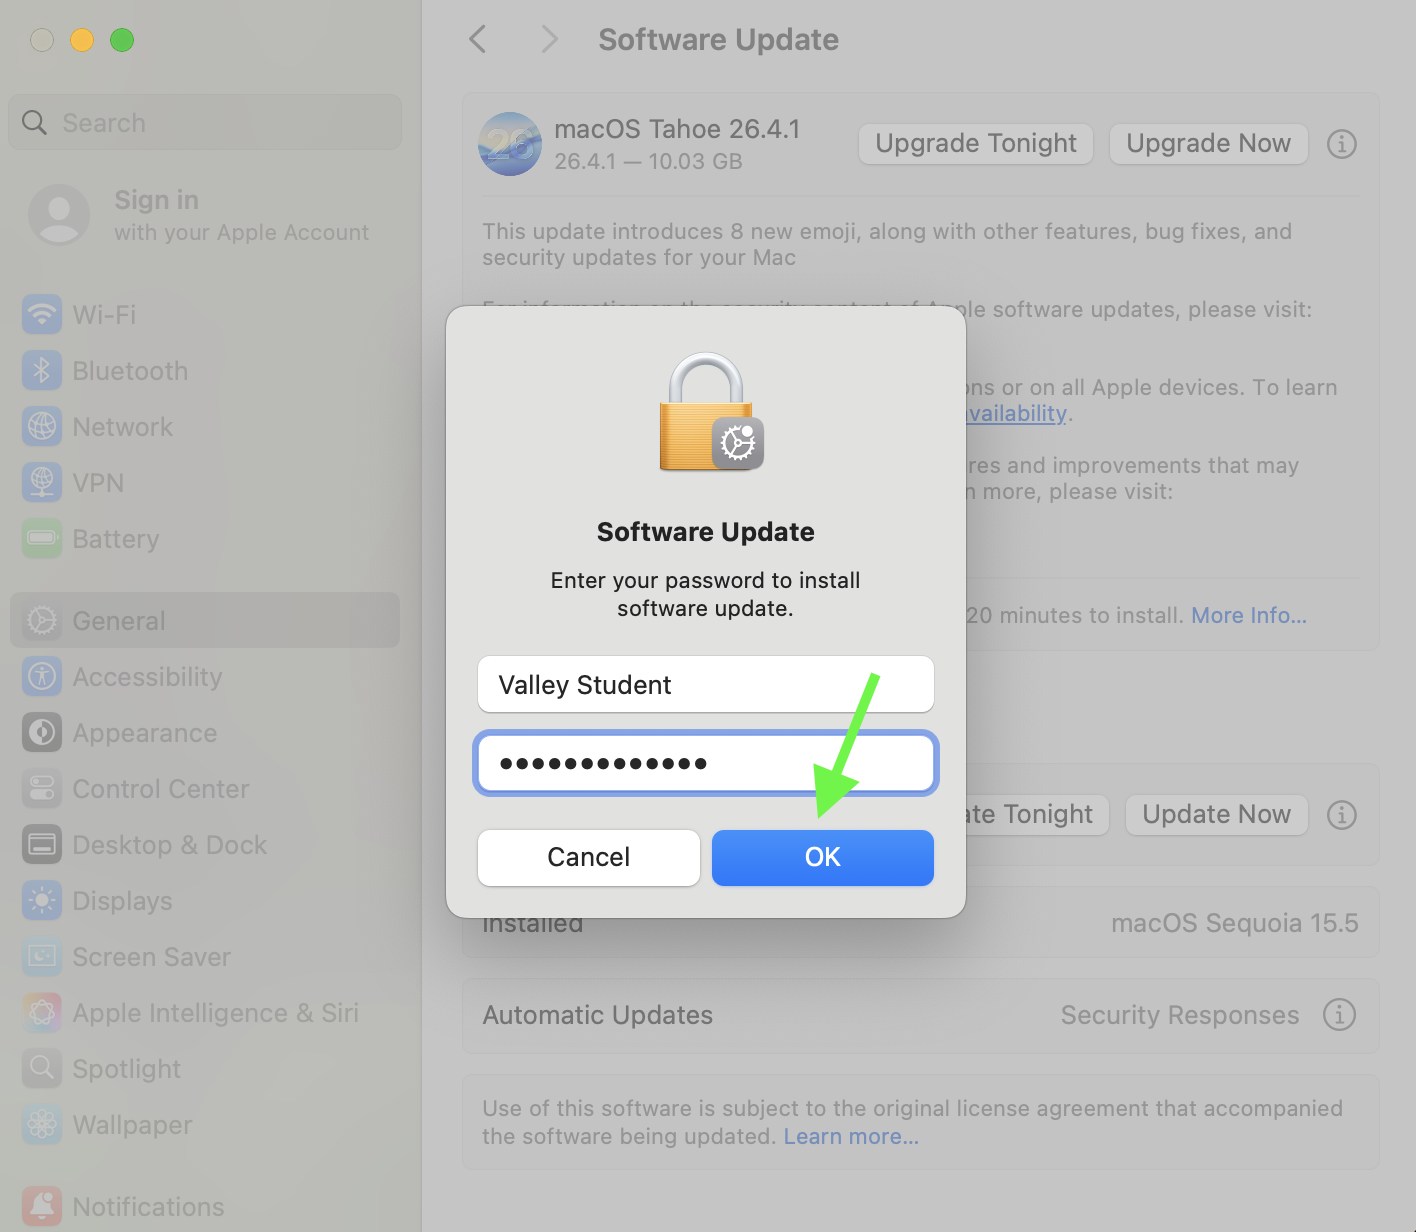The image size is (1416, 1232).
Task: Open Appearance icon in sidebar
Action: [x=42, y=732]
